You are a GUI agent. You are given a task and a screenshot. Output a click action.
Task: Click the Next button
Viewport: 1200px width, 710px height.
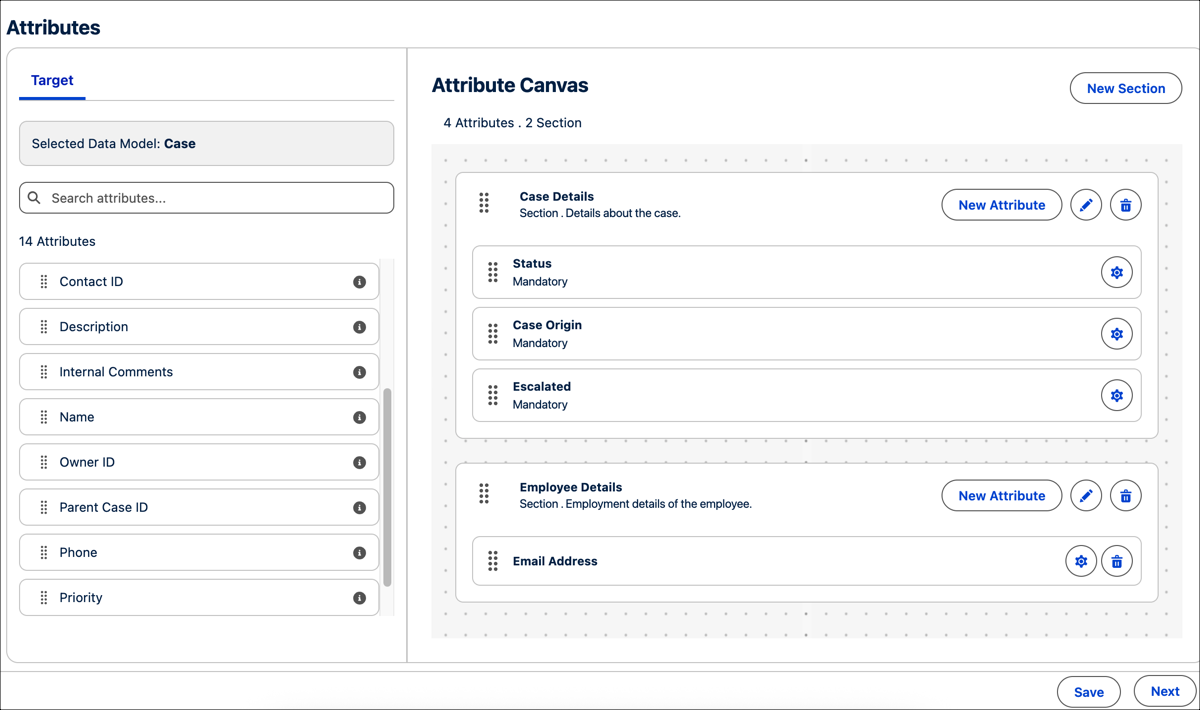tap(1165, 691)
